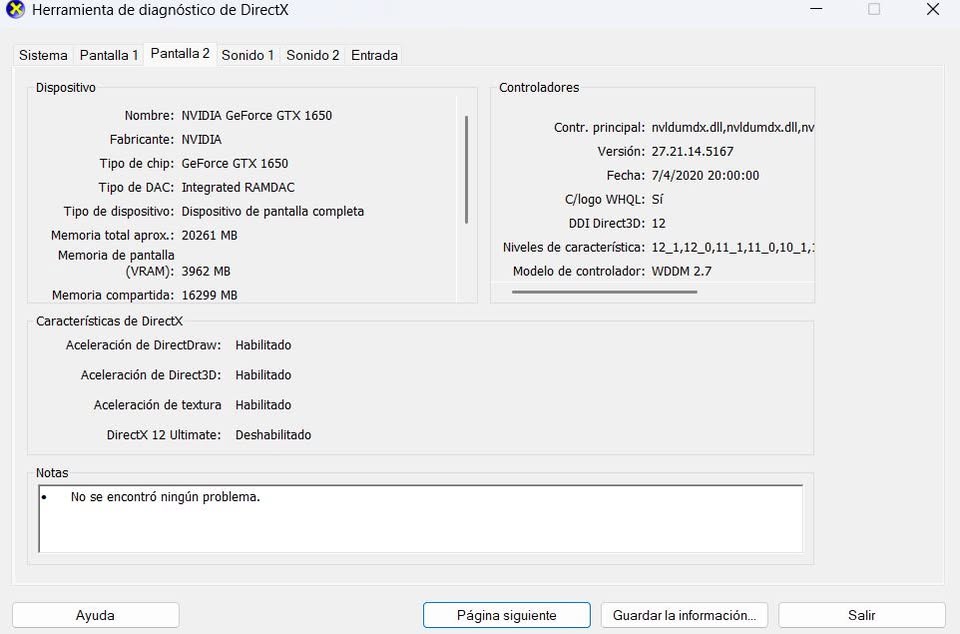Click the Tipo de DAC label
960x634 pixels.
point(137,187)
